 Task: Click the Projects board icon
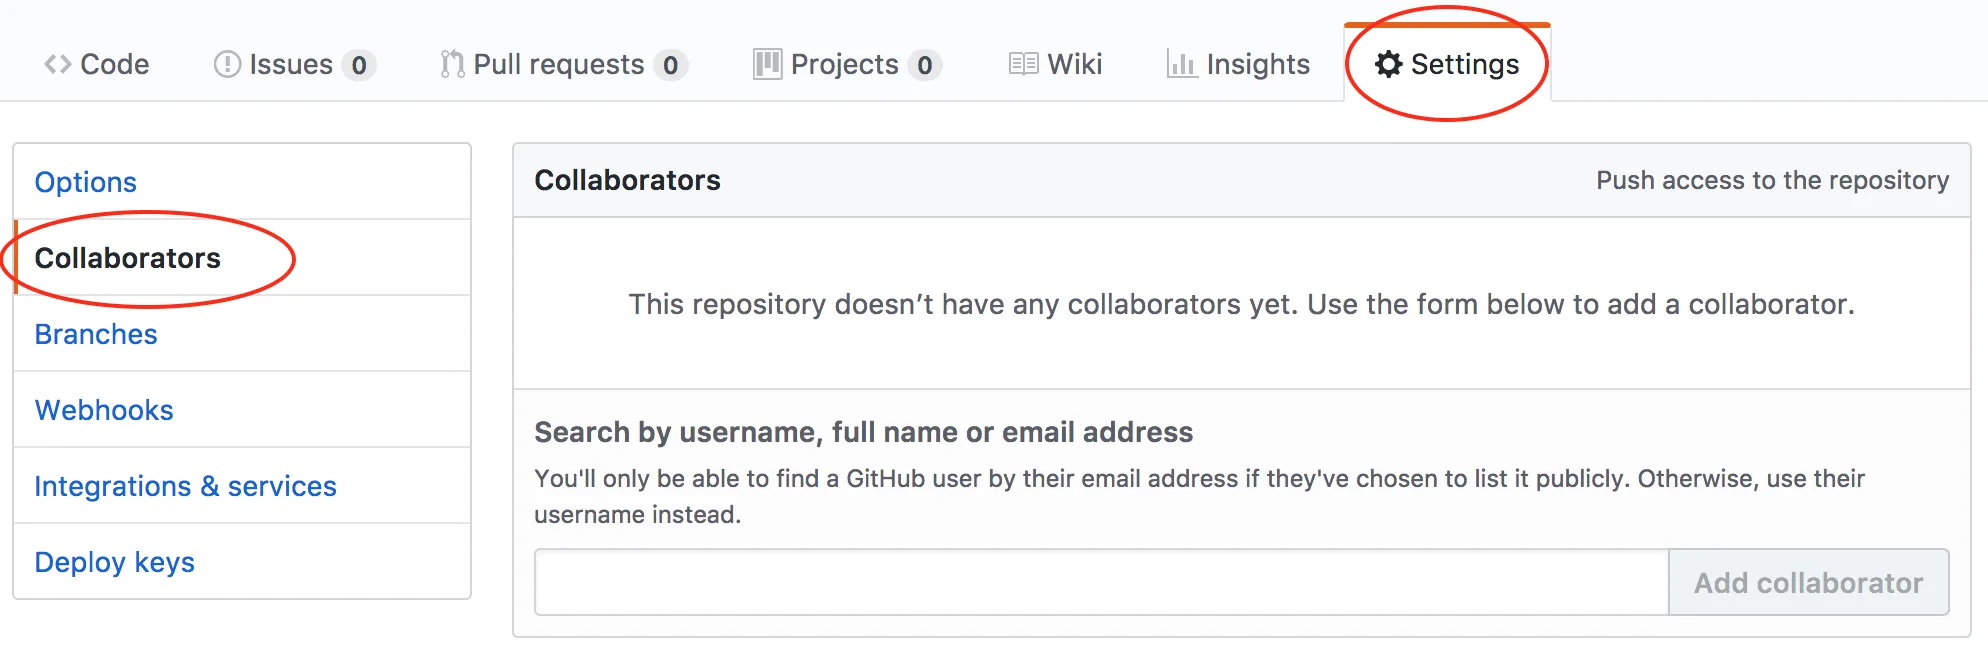click(x=767, y=65)
